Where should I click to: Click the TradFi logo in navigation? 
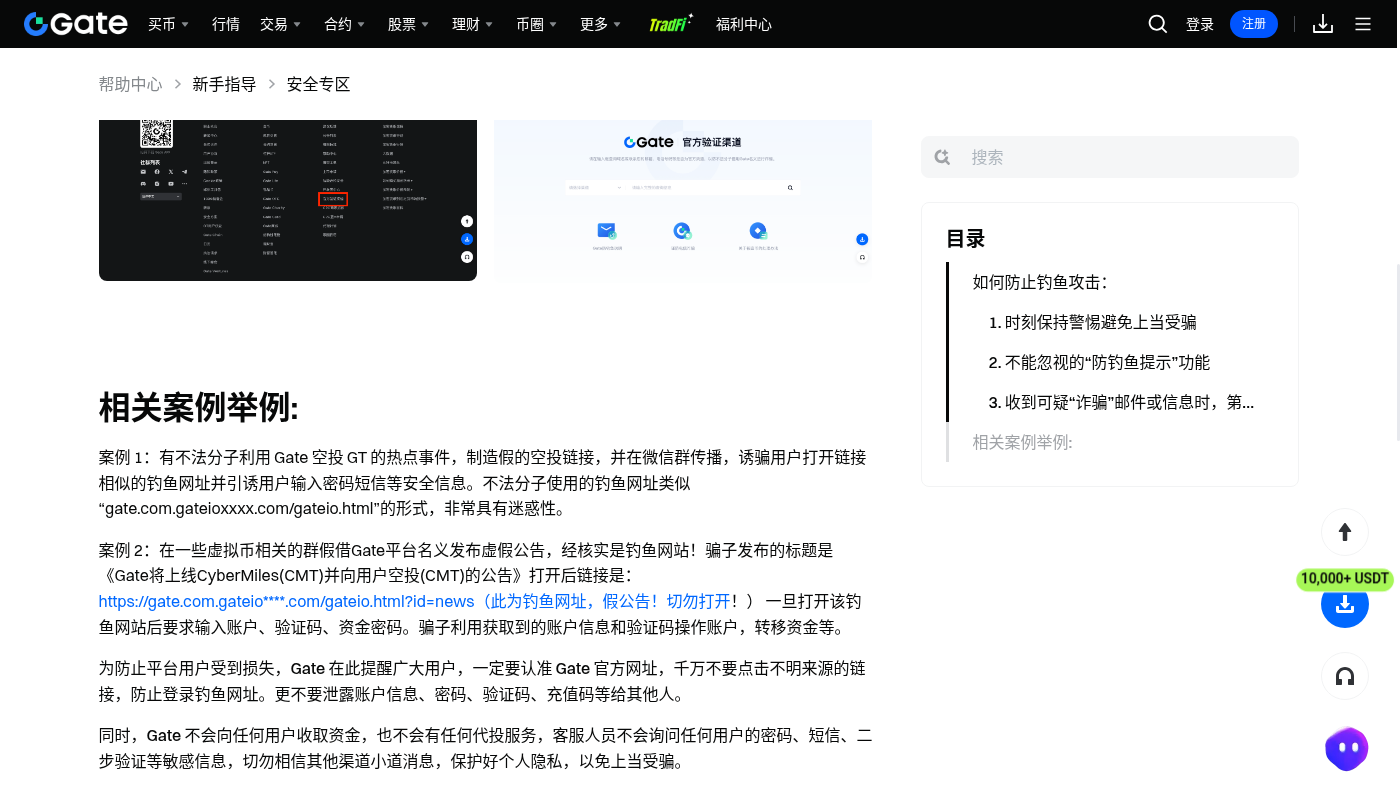[x=671, y=24]
